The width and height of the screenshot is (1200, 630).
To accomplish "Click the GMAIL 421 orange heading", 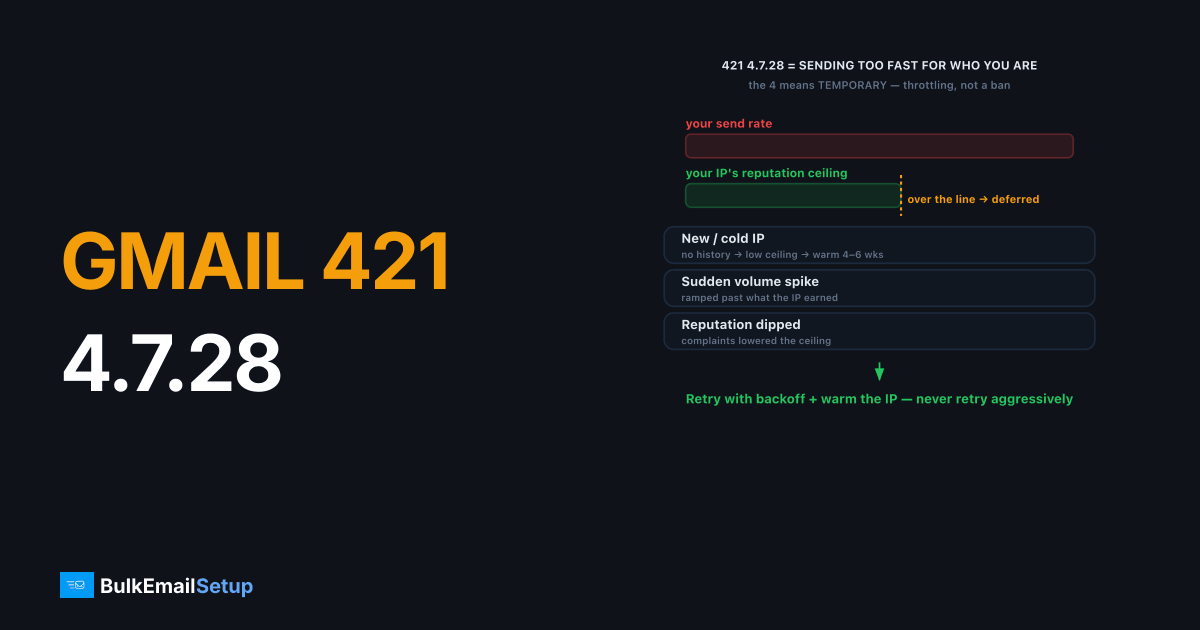I will [256, 262].
